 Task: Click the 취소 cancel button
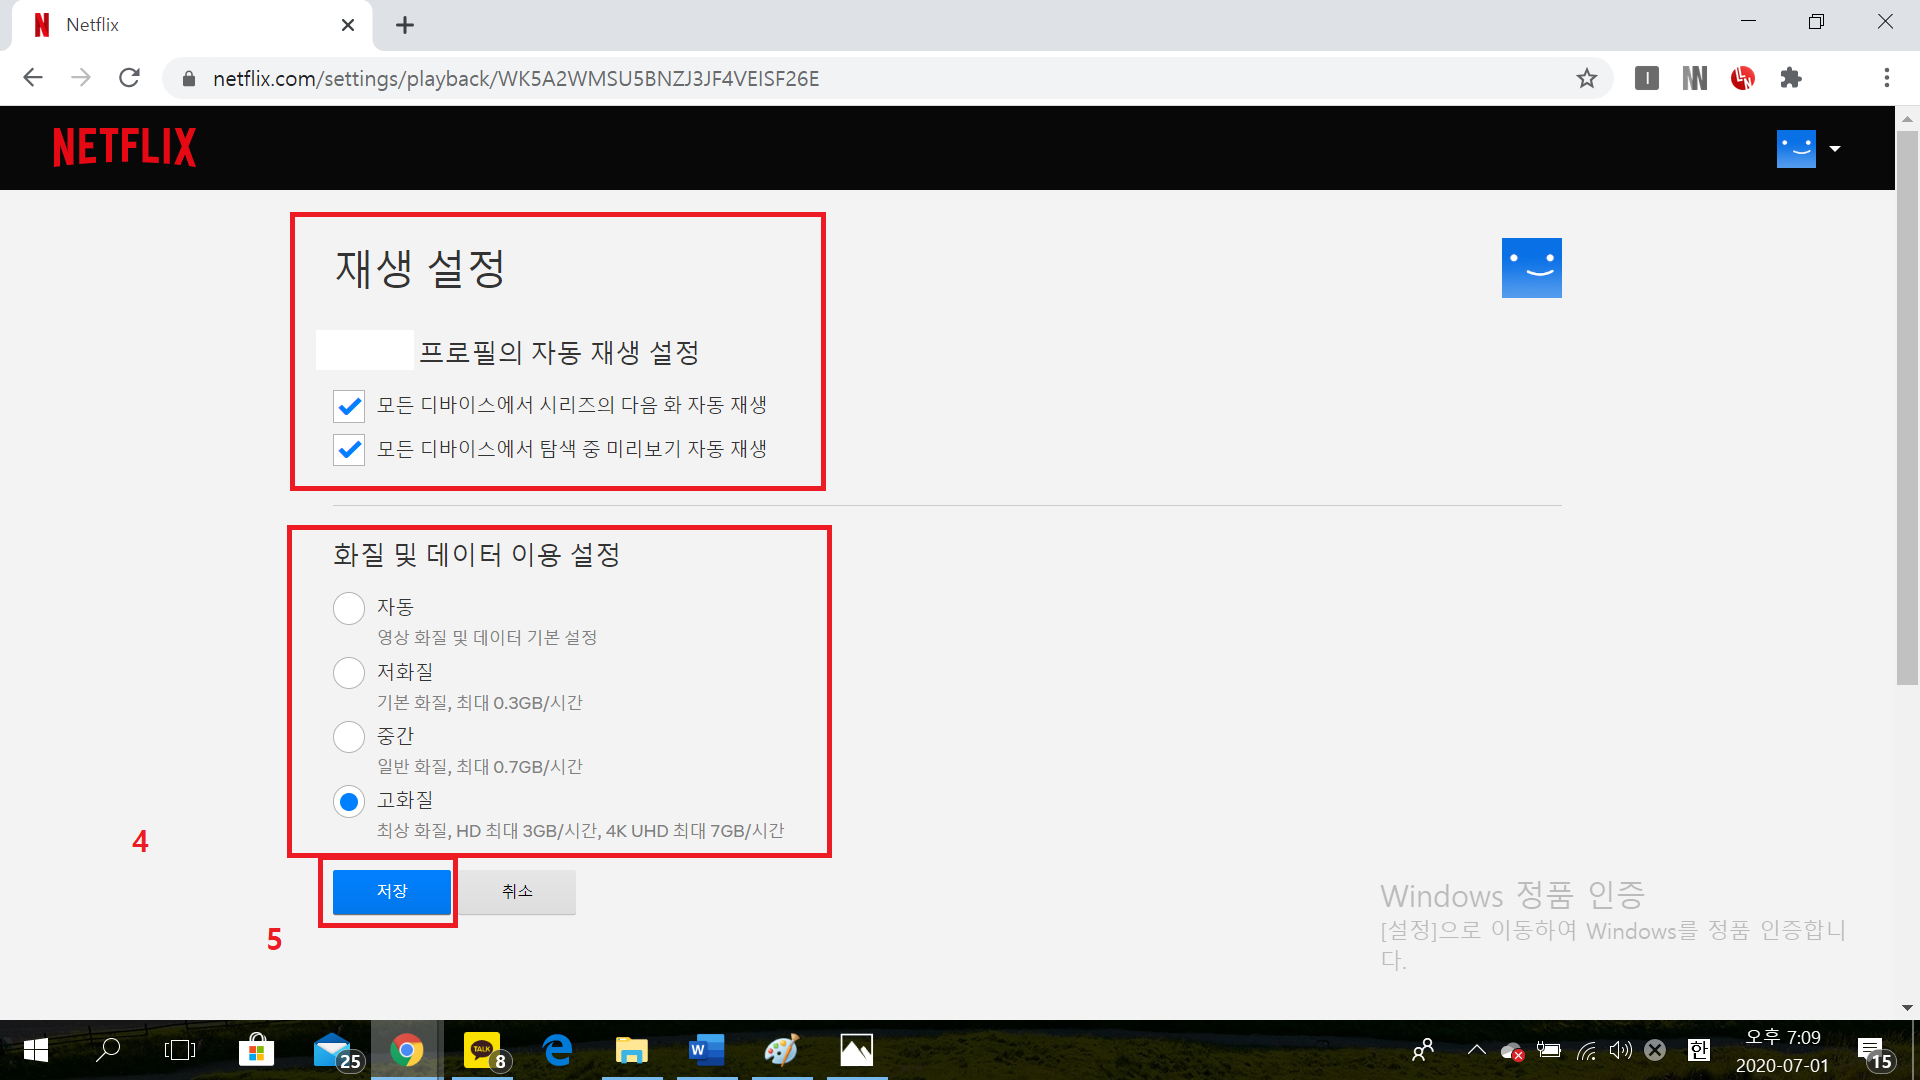coord(517,891)
